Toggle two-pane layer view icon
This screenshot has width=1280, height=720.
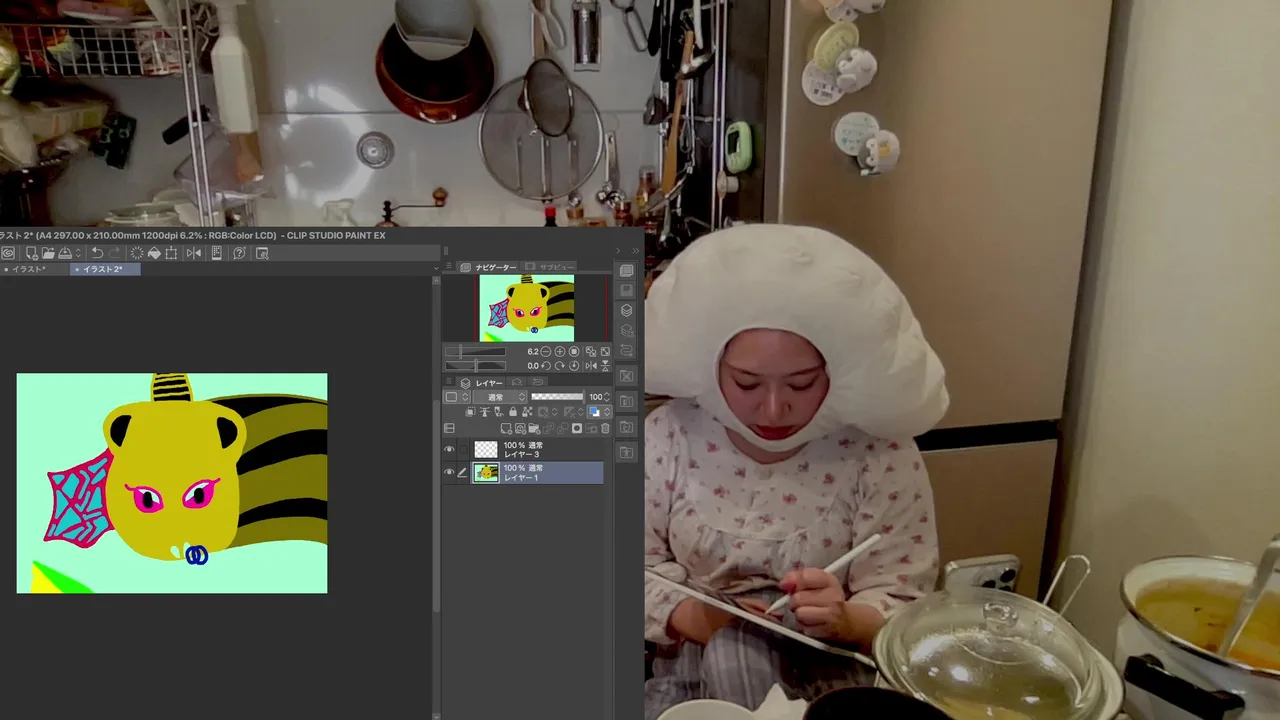tap(449, 428)
